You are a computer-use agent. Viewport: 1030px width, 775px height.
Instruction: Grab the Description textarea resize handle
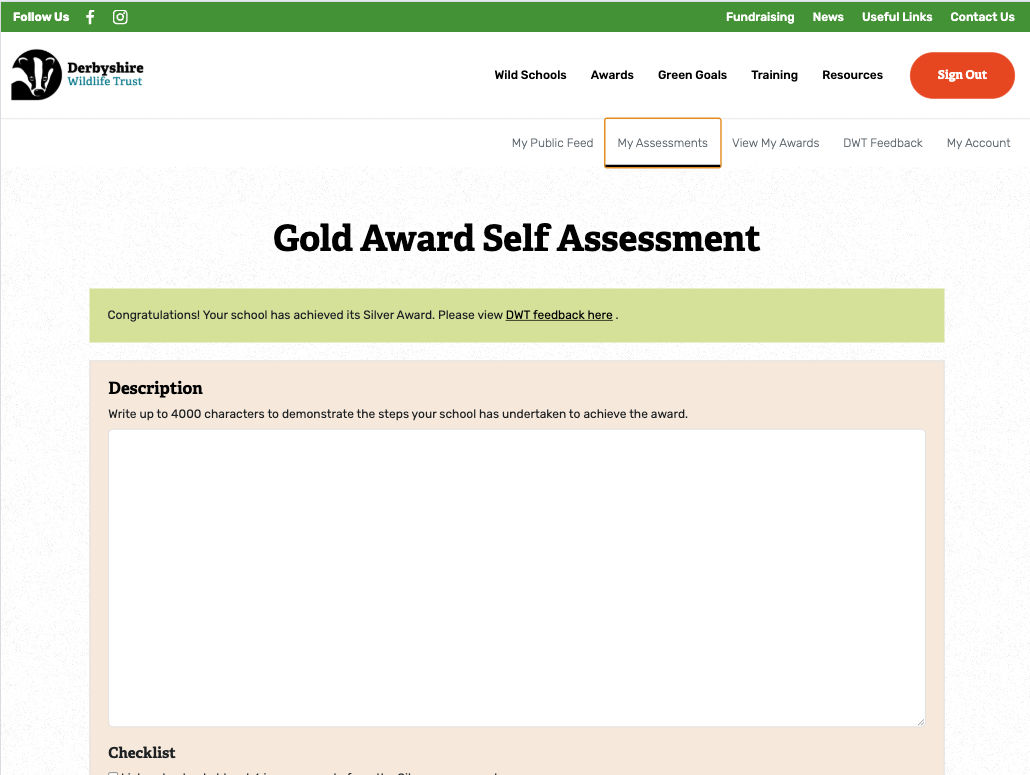(920, 722)
